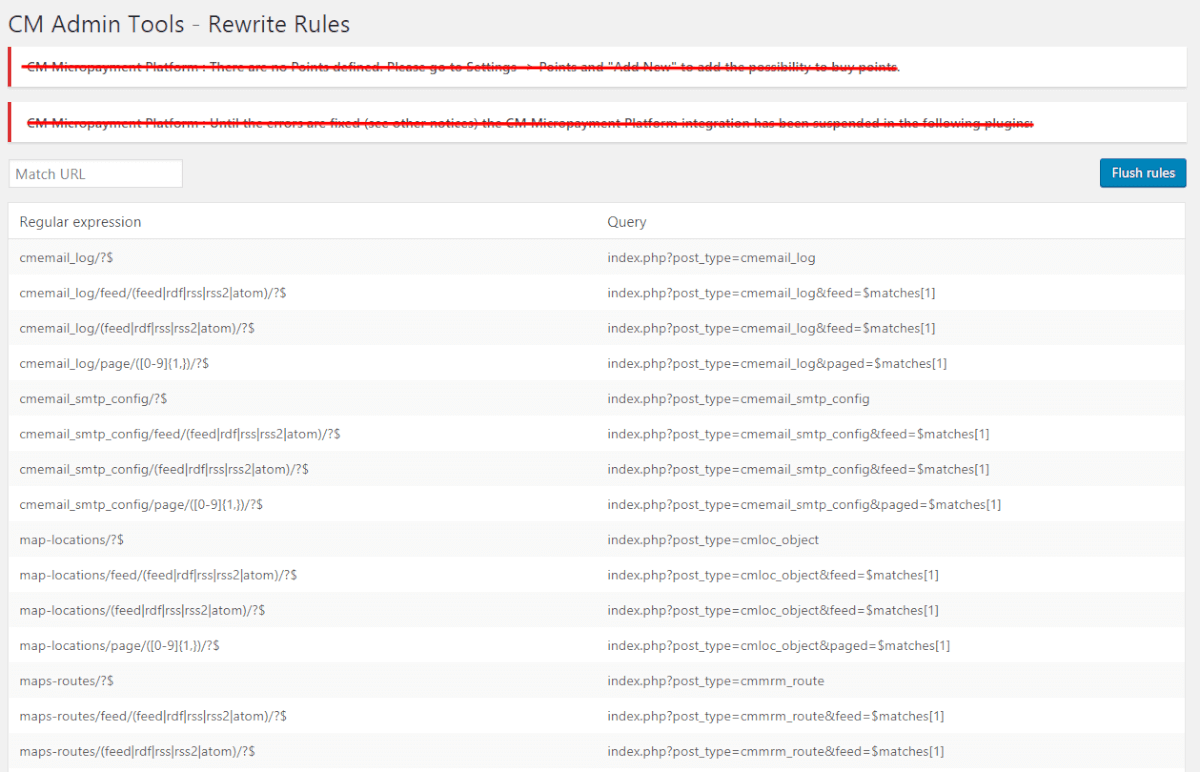Select the cmemail_smtp_config/page/ regular expression

click(141, 505)
